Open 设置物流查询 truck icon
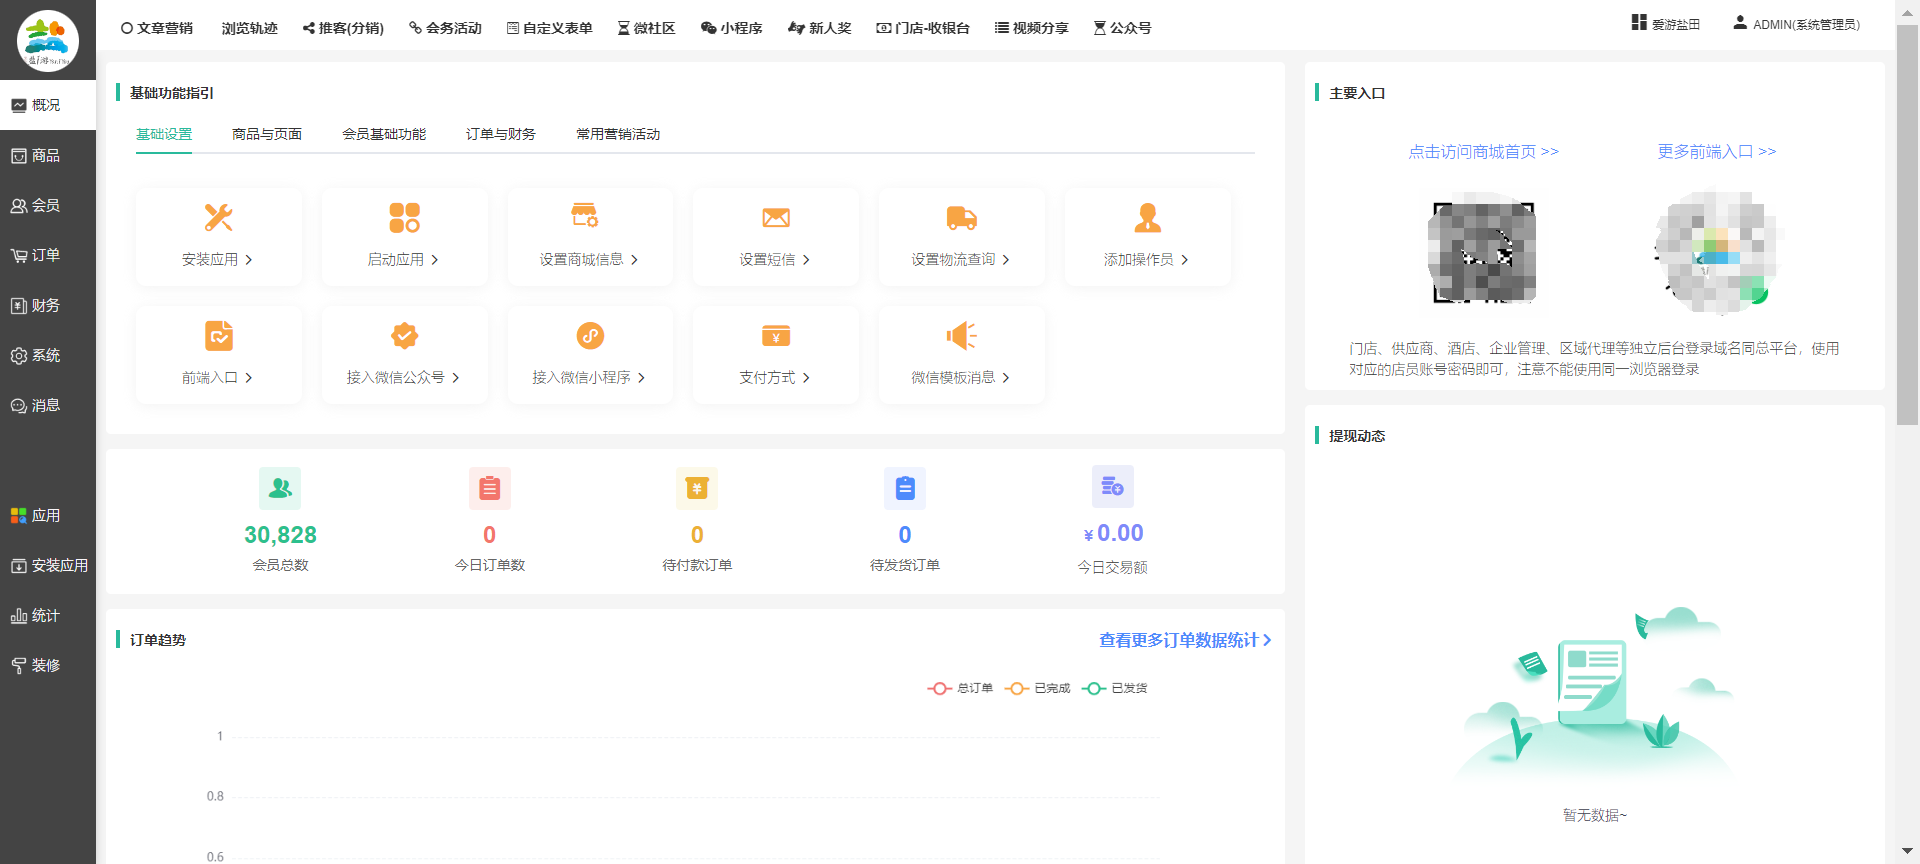This screenshot has height=864, width=1920. point(961,218)
